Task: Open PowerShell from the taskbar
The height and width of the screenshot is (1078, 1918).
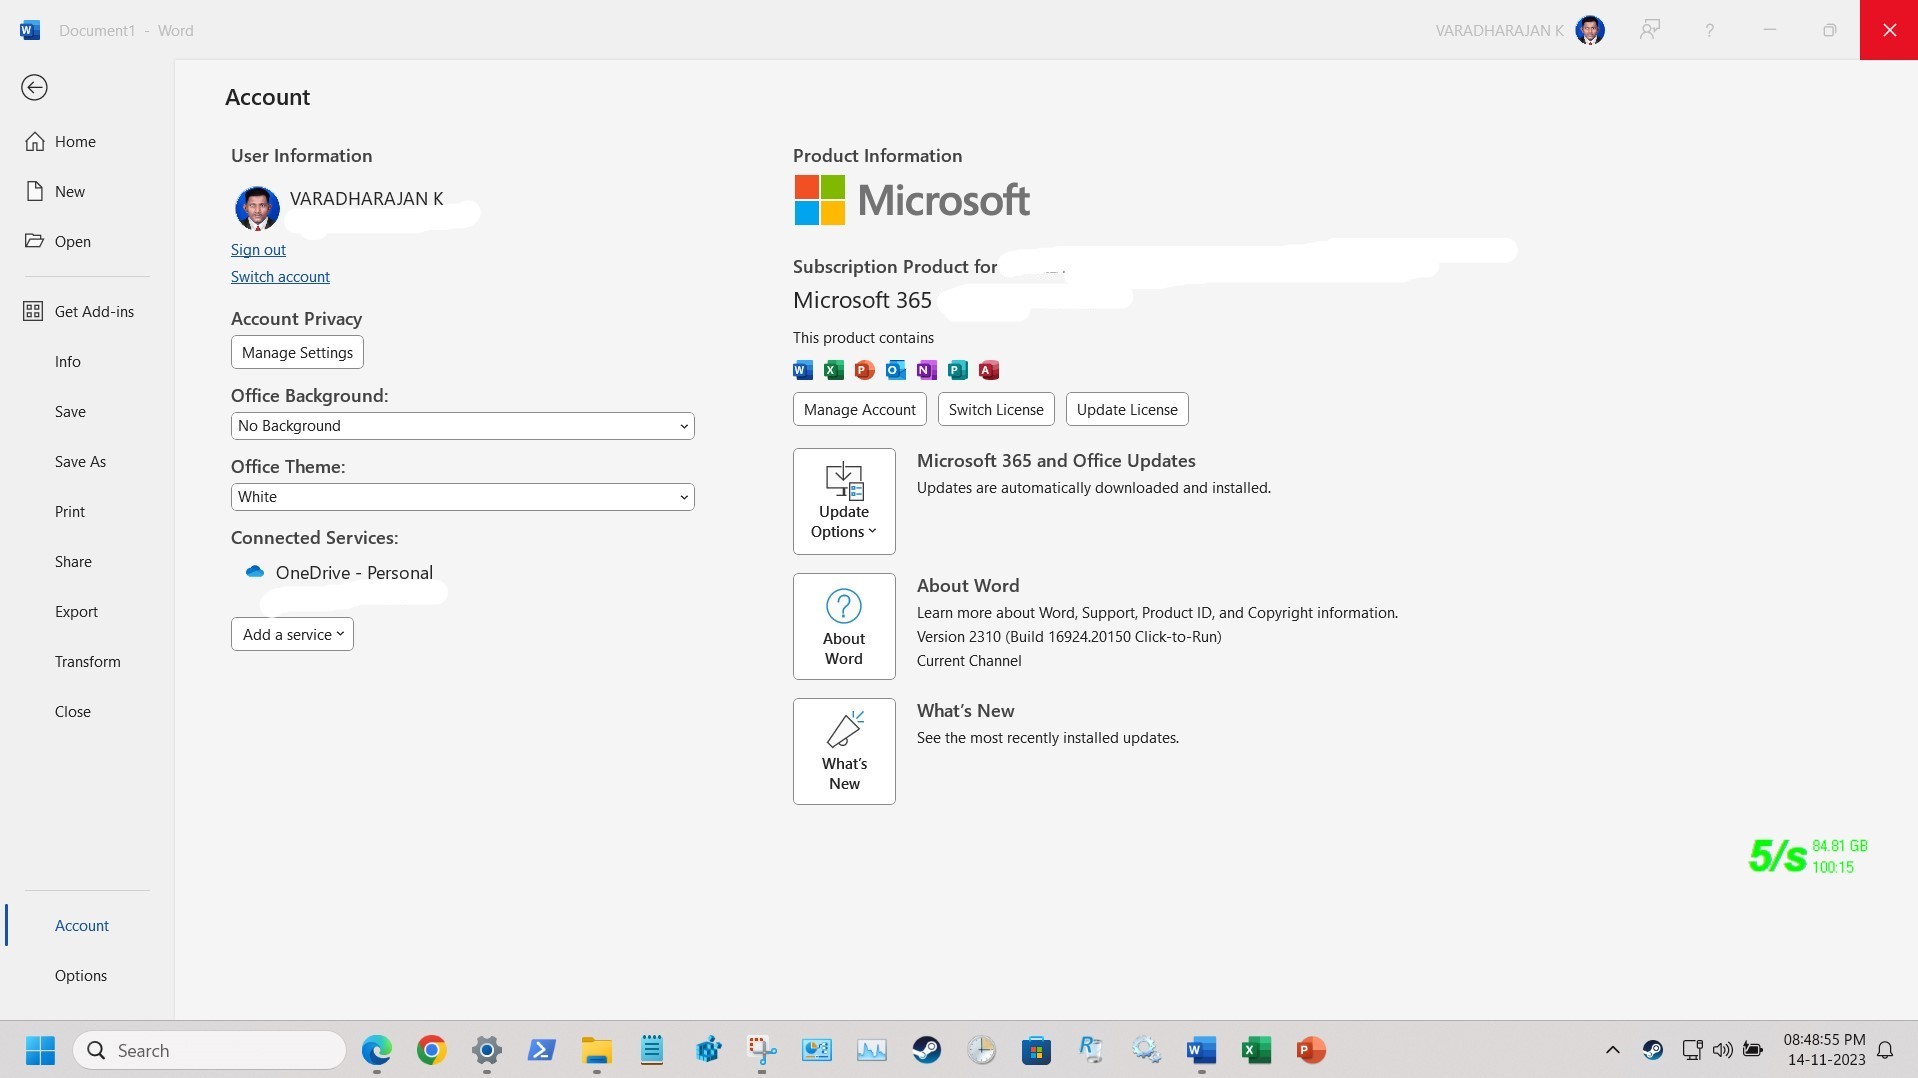Action: (542, 1051)
